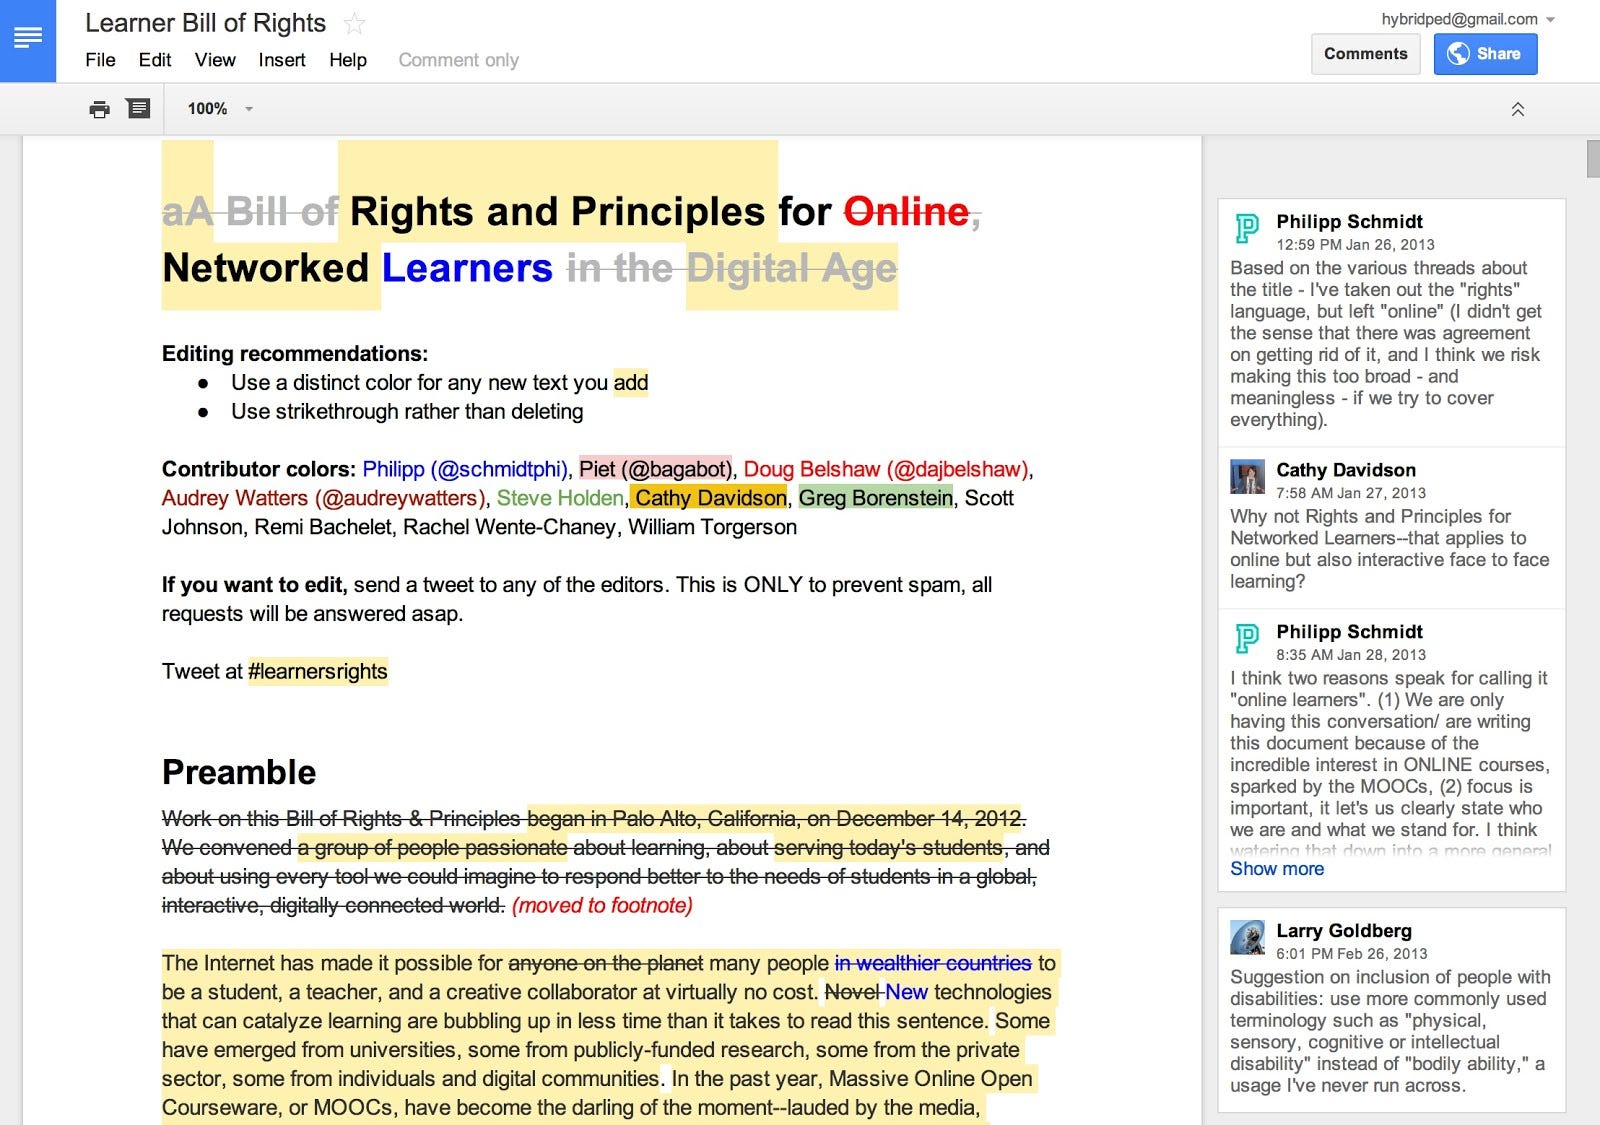This screenshot has height=1125, width=1600.
Task: Click the blue word Learners in title
Action: (x=467, y=268)
